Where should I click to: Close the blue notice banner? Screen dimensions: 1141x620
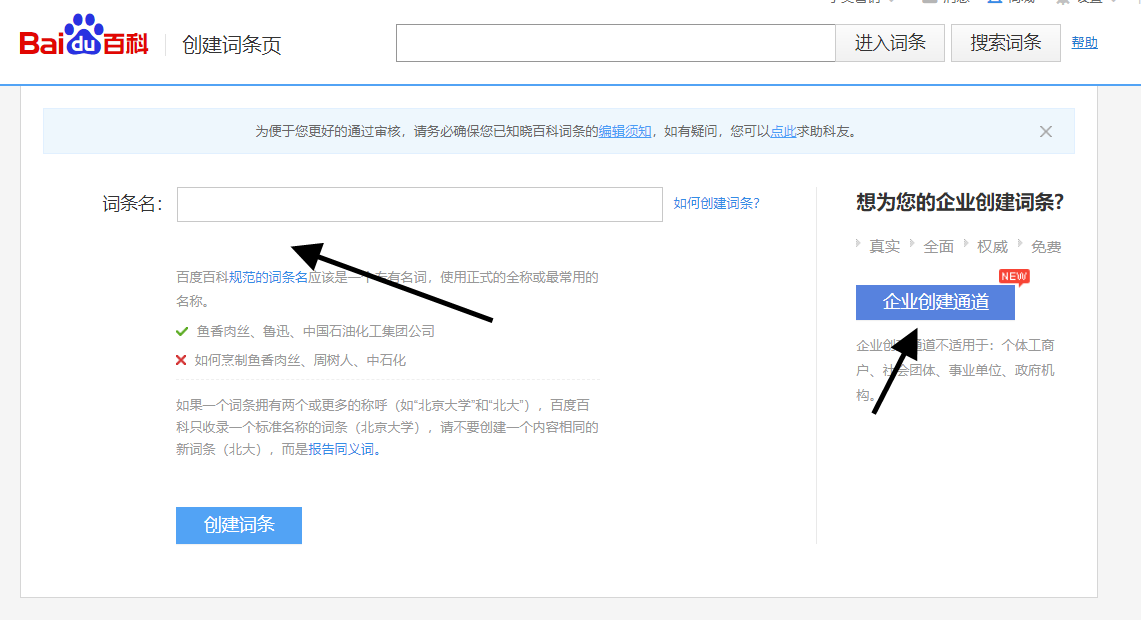[x=1046, y=132]
